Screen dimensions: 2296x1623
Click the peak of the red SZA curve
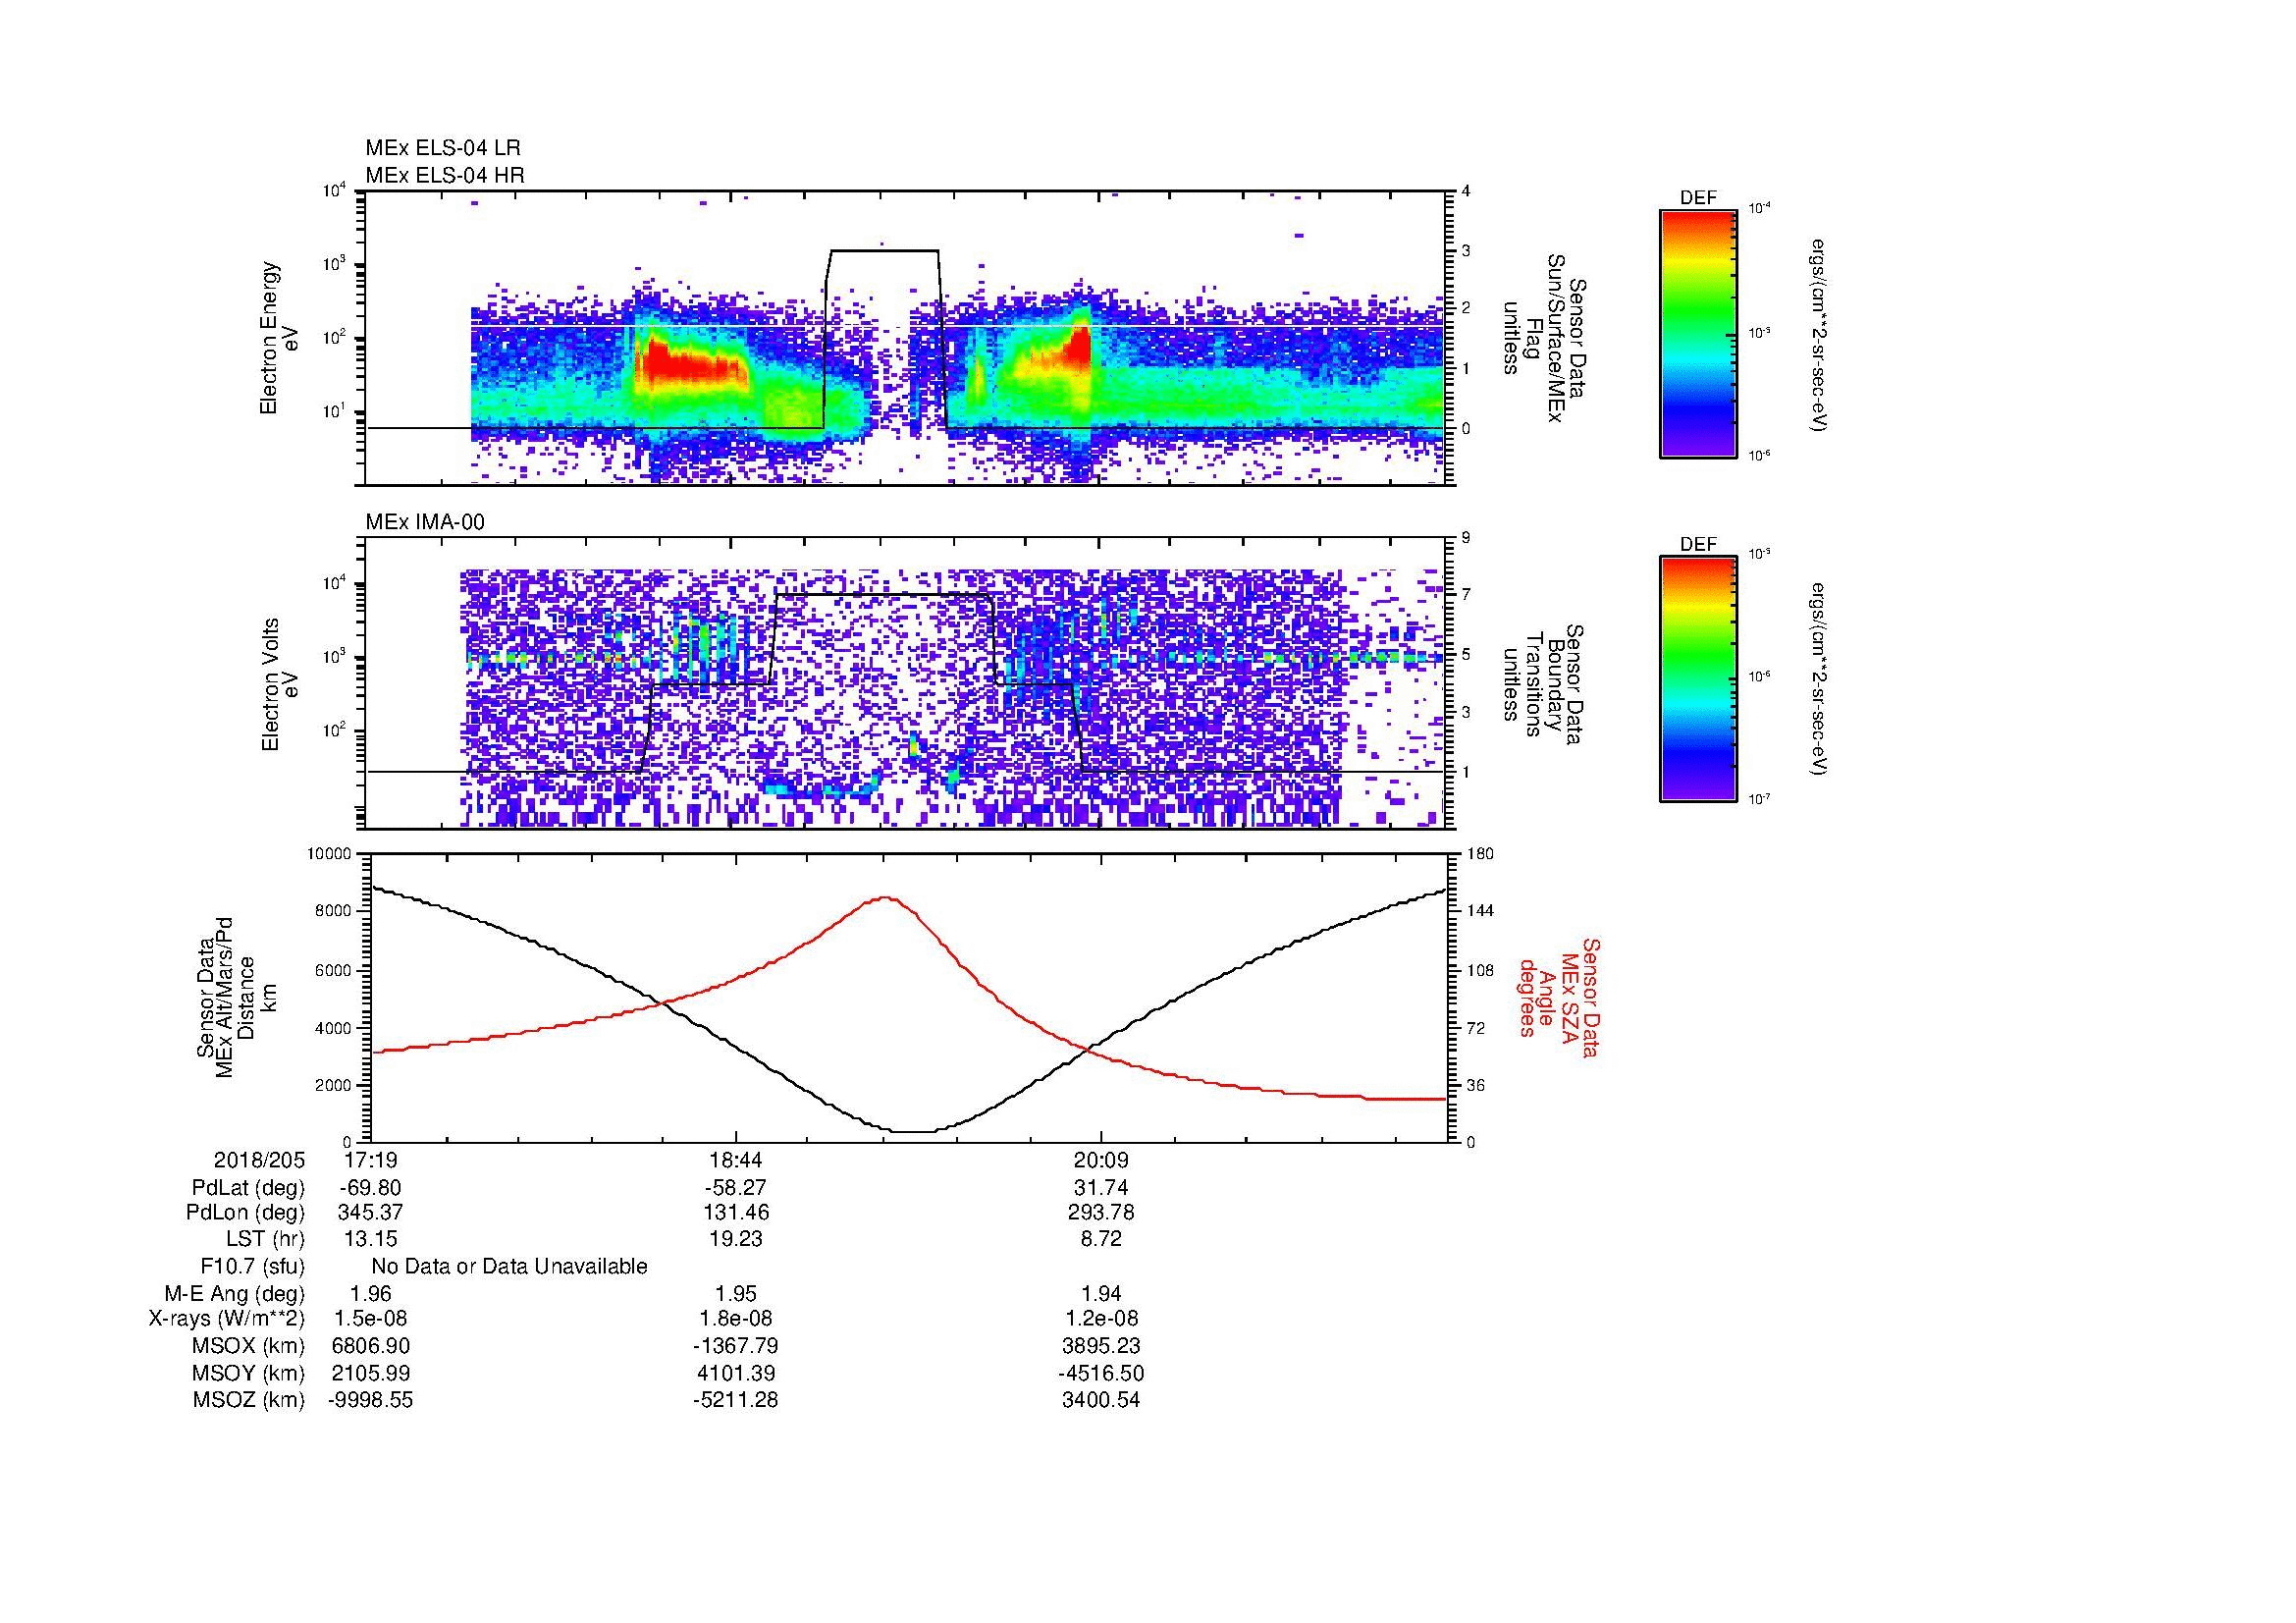[x=886, y=898]
